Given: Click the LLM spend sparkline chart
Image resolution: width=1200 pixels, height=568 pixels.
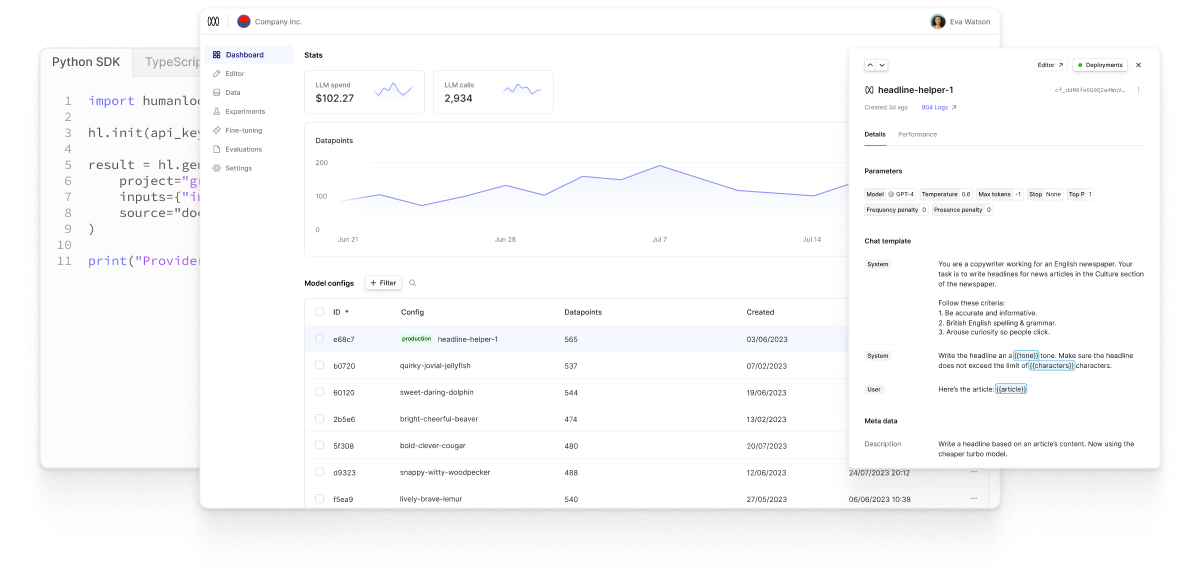Looking at the screenshot, I should click(x=393, y=90).
